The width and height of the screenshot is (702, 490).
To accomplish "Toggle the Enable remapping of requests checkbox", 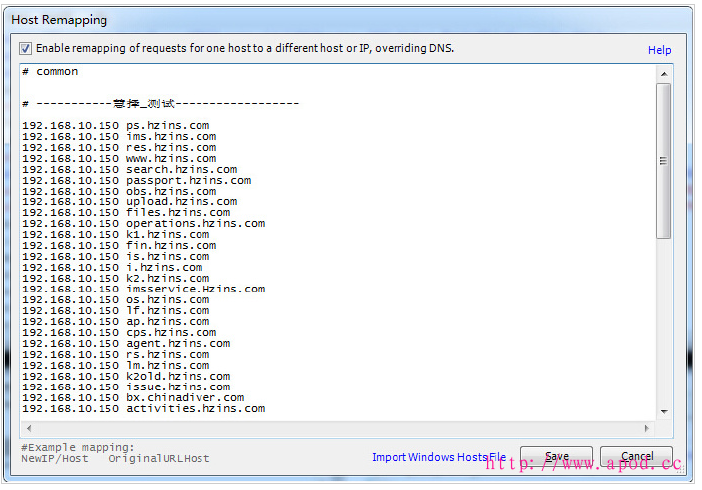I will pyautogui.click(x=26, y=48).
